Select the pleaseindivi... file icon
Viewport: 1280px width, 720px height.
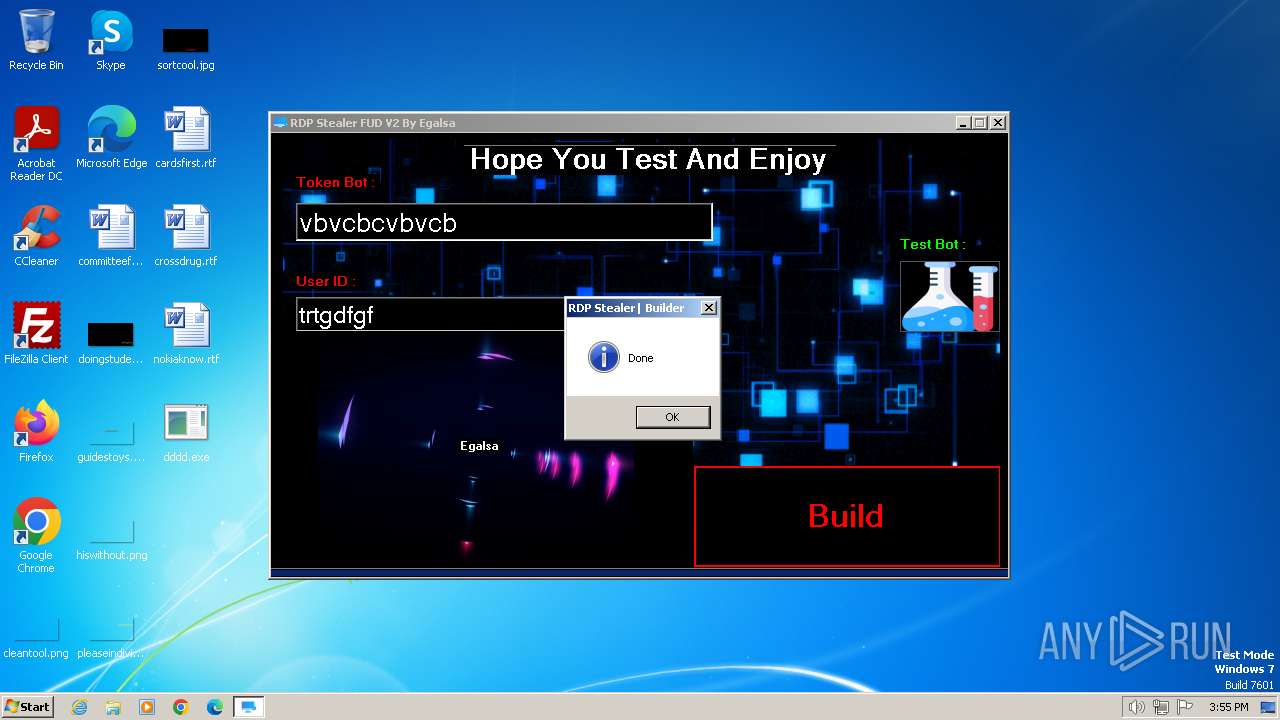tap(111, 636)
